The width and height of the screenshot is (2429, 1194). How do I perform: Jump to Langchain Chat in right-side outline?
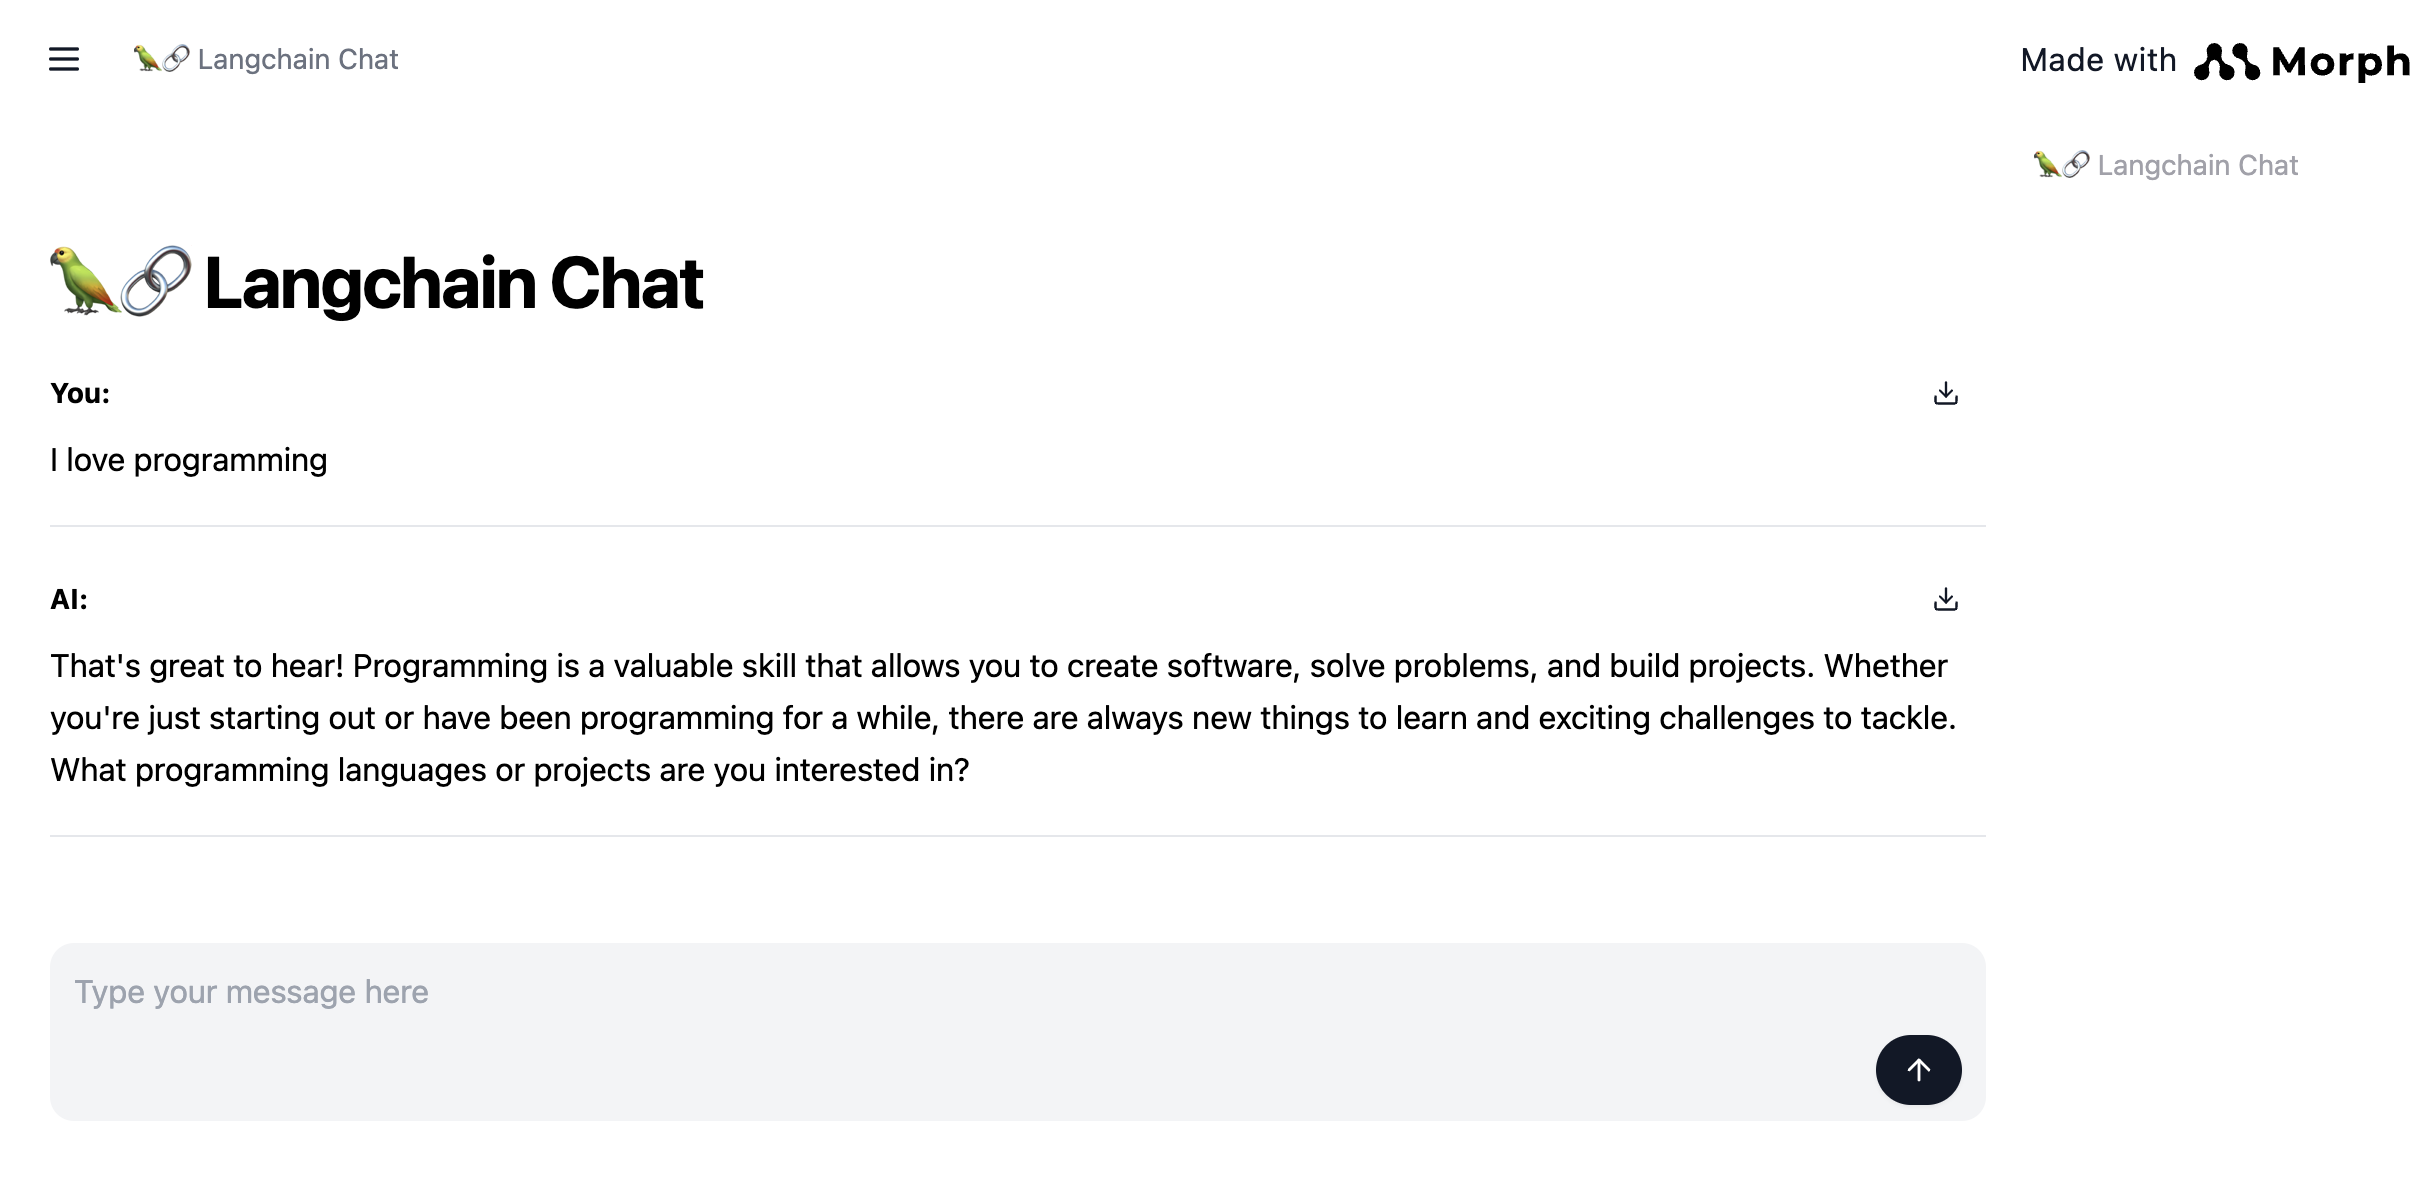tap(2197, 166)
